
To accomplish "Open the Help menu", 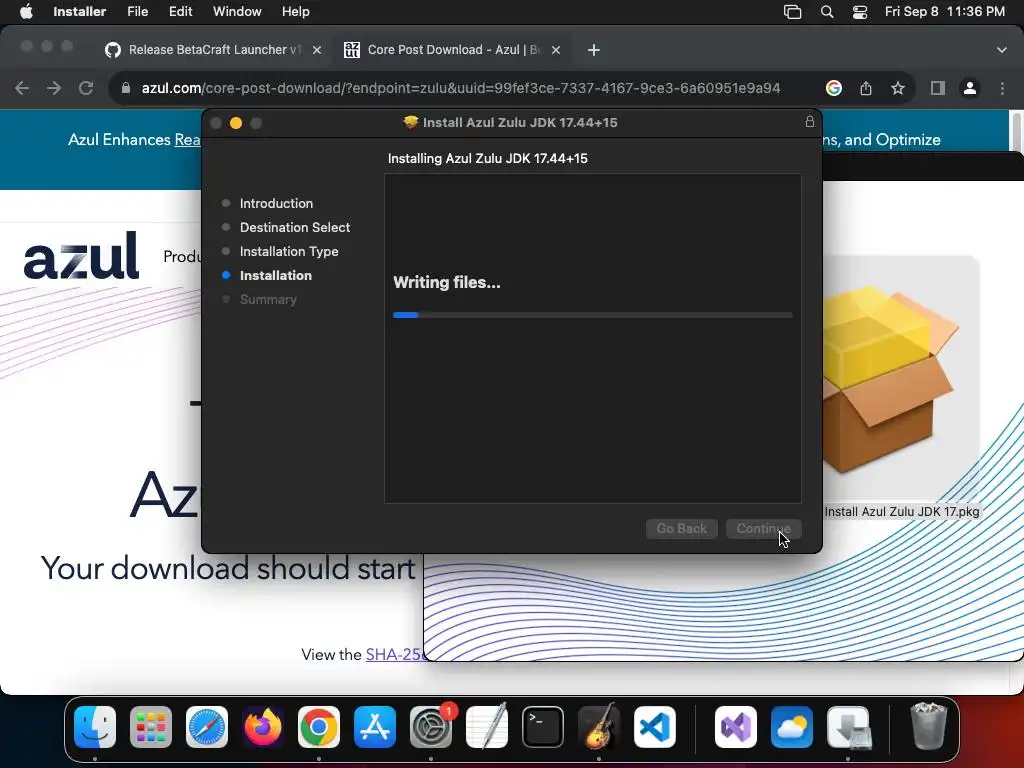I will pyautogui.click(x=295, y=12).
